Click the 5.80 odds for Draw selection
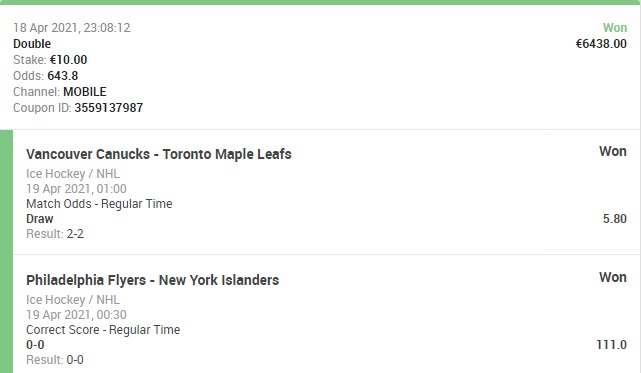This screenshot has height=373, width=641. 614,219
